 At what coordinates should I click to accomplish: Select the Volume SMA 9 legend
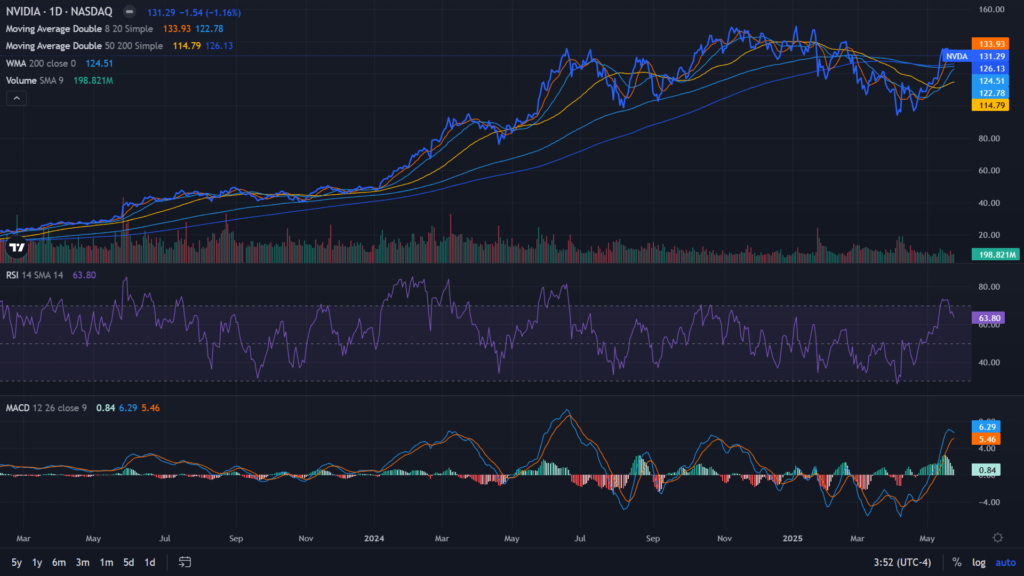pyautogui.click(x=35, y=80)
